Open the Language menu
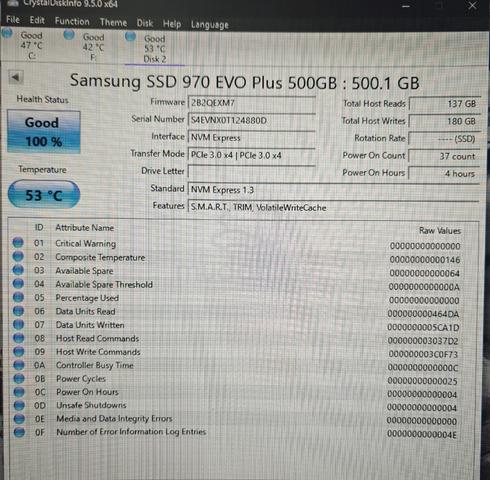Screen dimensions: 490x480 [210, 25]
